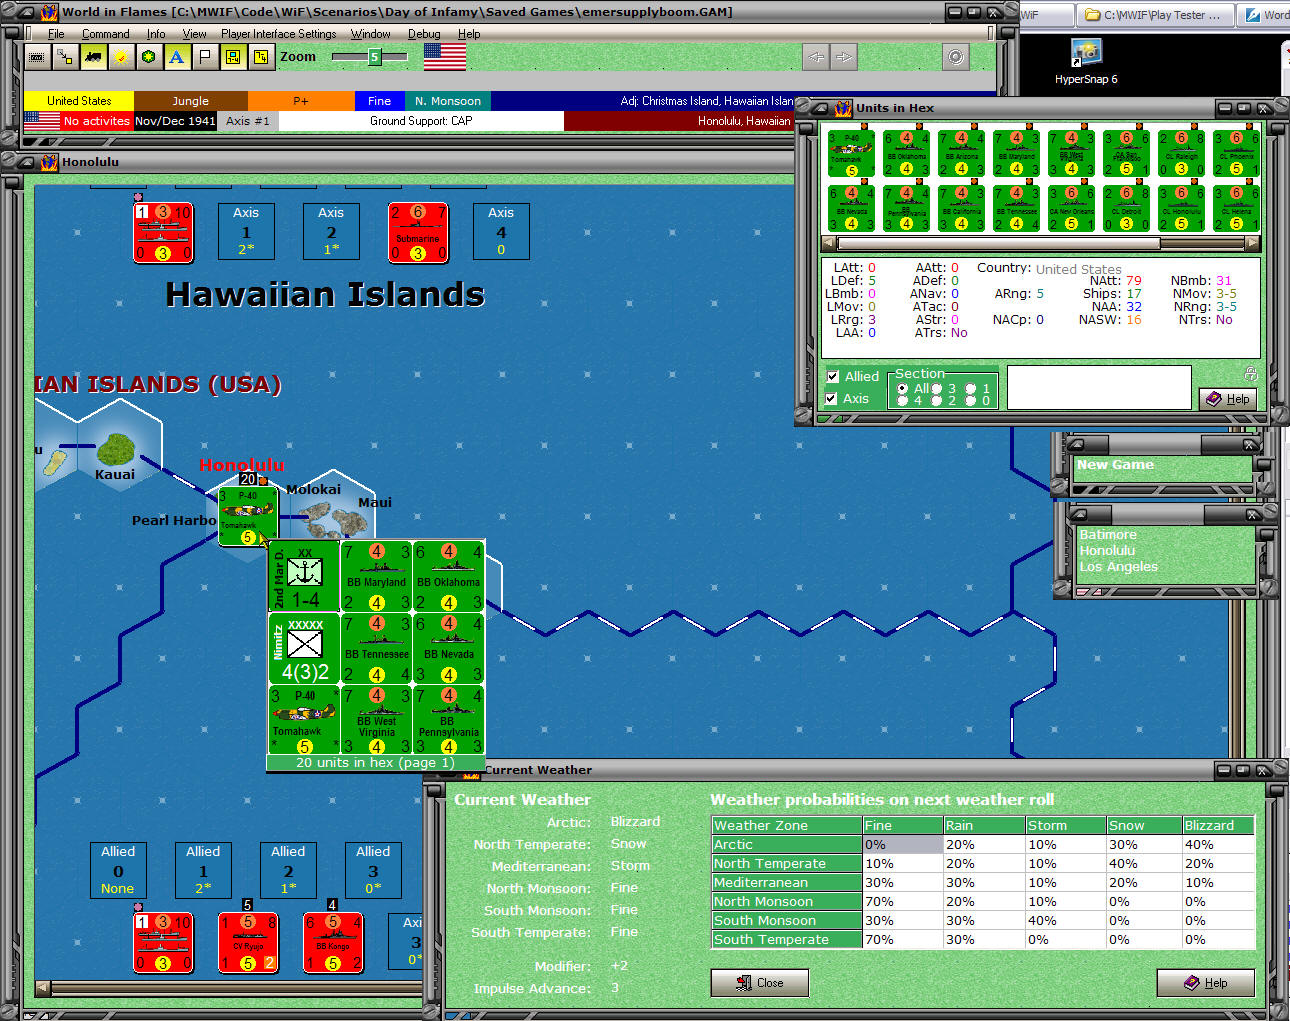Click the BB Kongo counter on the map
Screen dimensions: 1290x1021
[x=333, y=942]
